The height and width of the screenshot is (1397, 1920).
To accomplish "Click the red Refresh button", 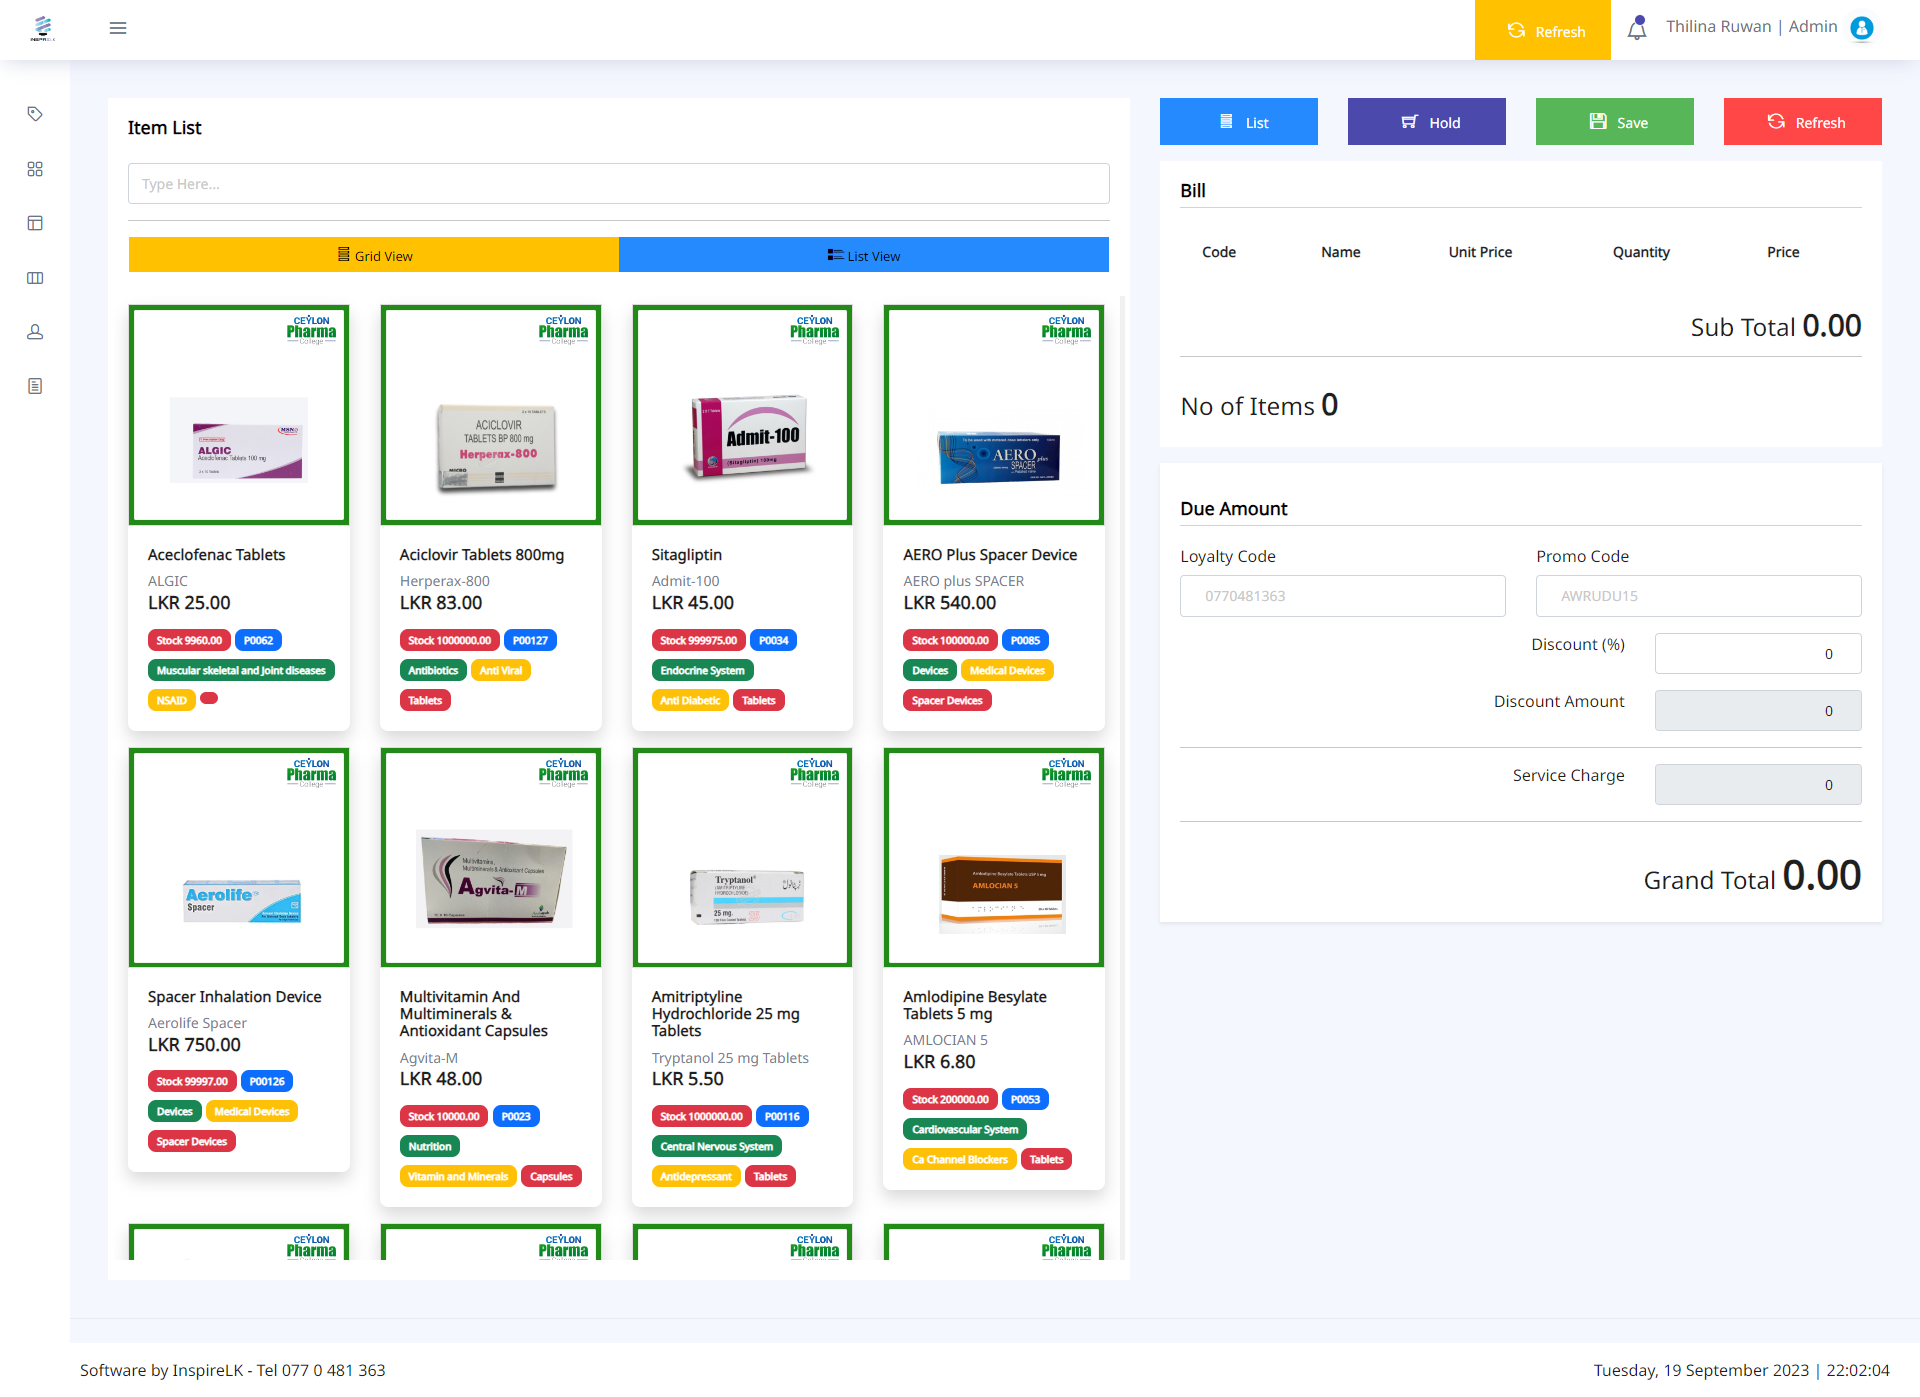I will tap(1803, 122).
